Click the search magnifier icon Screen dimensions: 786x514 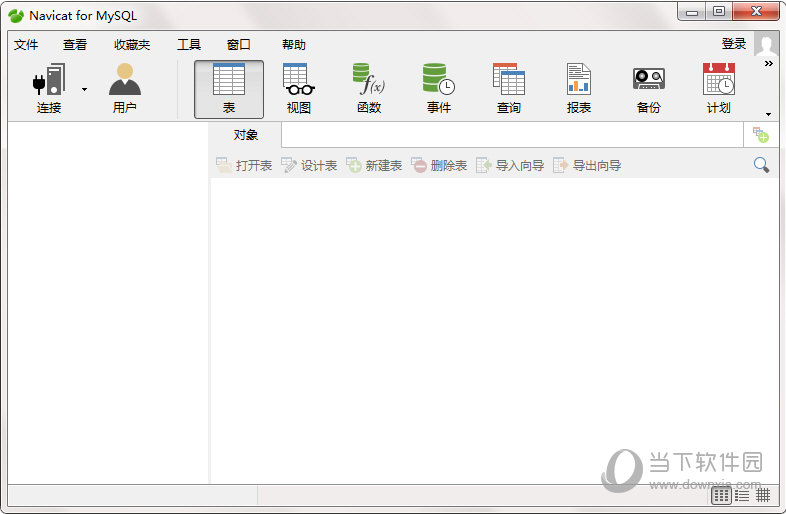[x=761, y=164]
